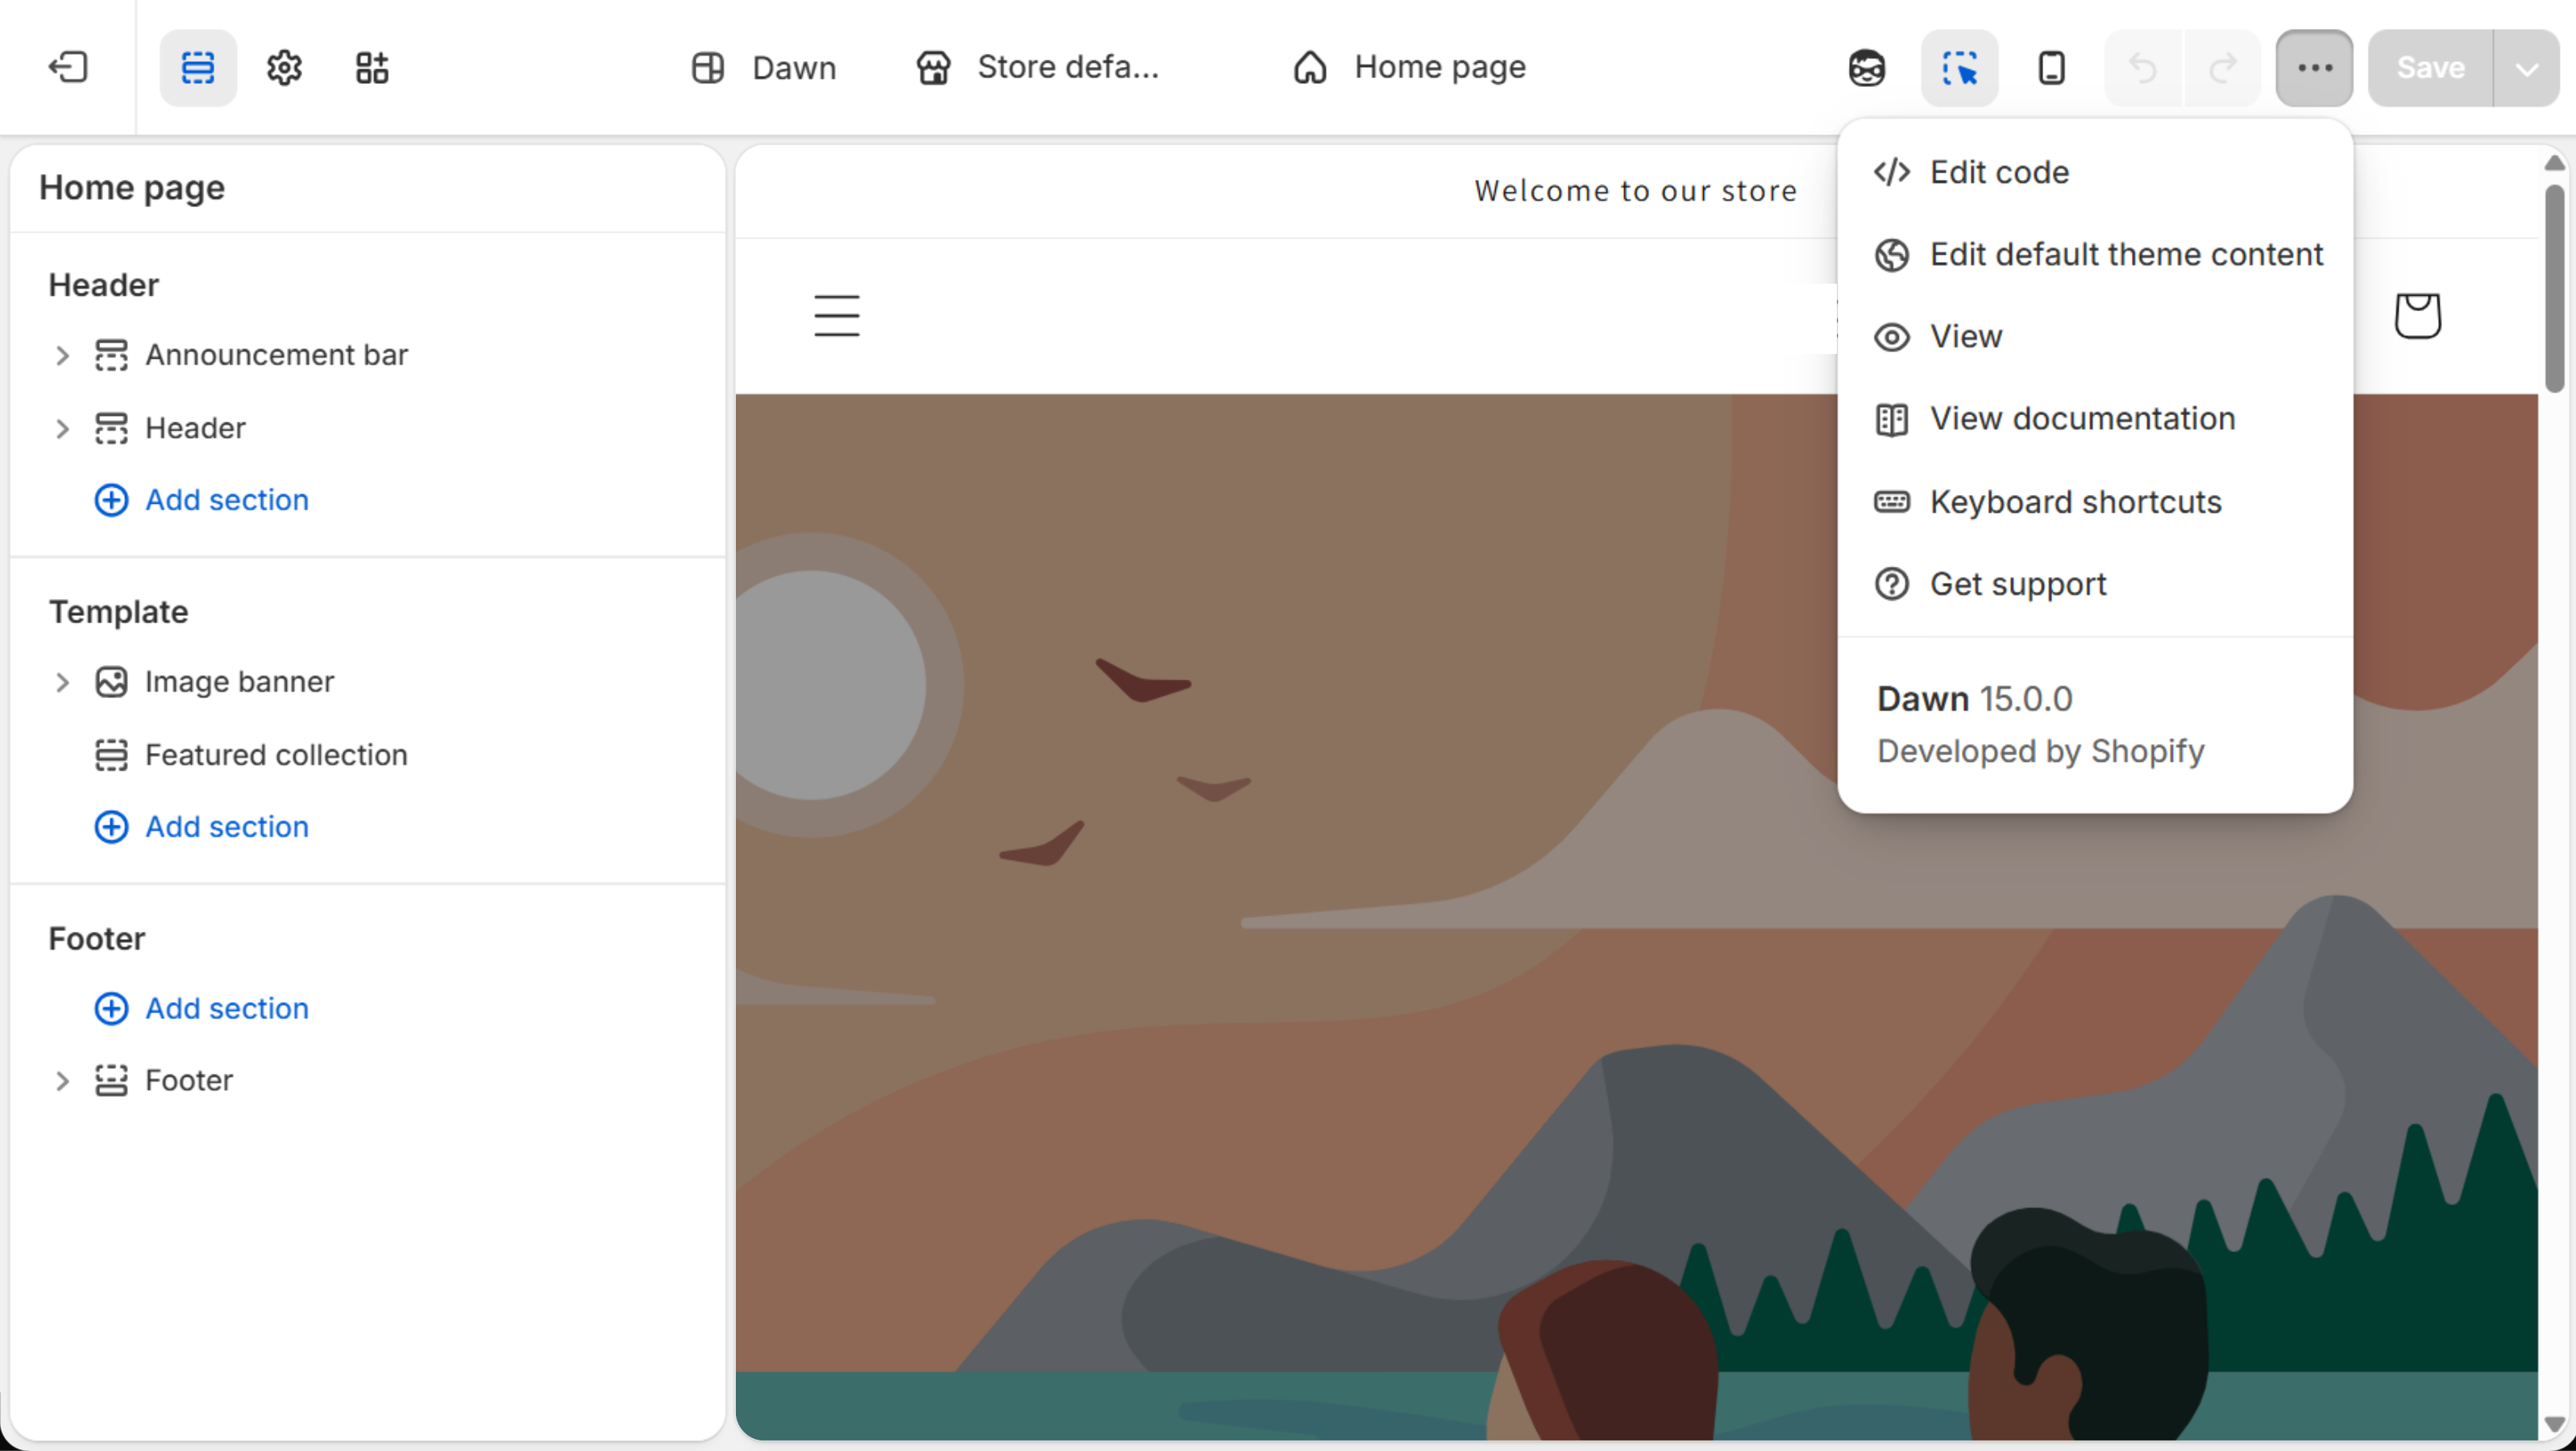
Task: Expand the Announcement bar section
Action: tap(62, 355)
